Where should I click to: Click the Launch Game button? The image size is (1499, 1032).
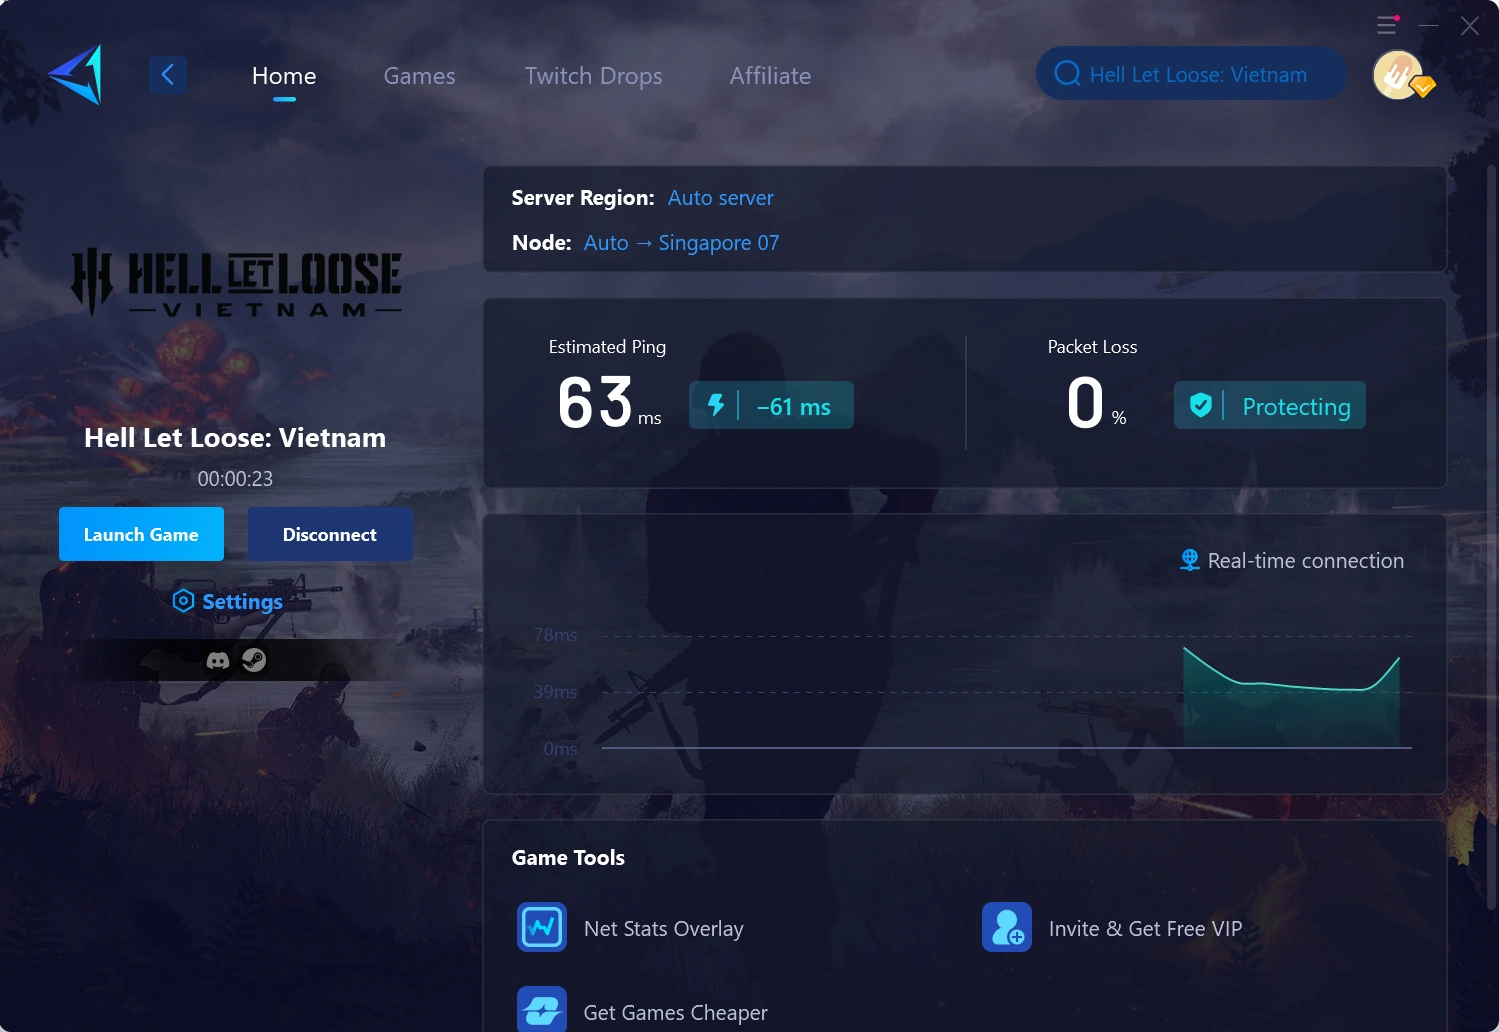(141, 534)
